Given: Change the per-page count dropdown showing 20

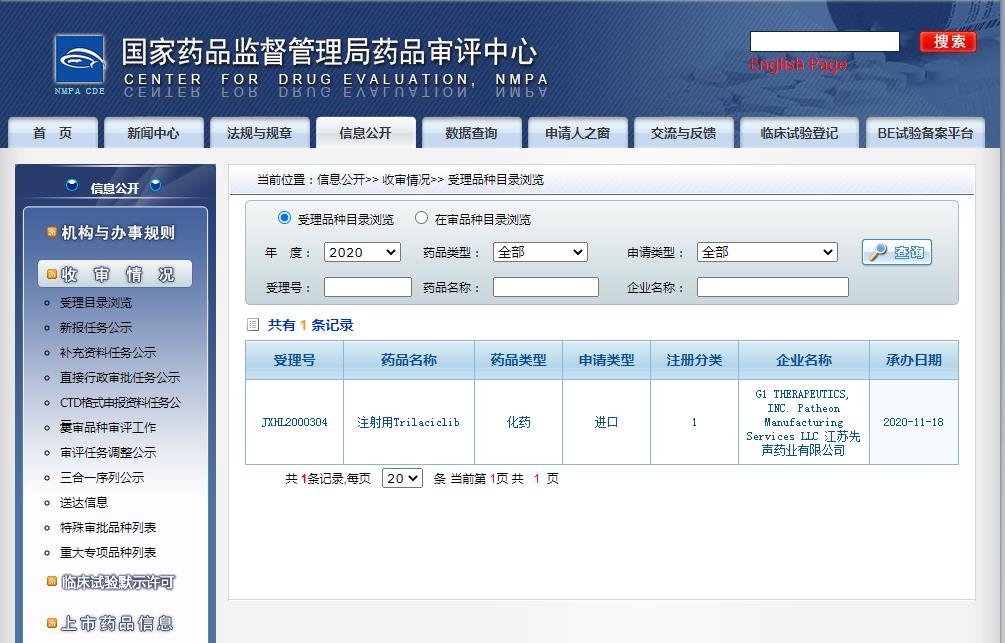Looking at the screenshot, I should tap(402, 479).
